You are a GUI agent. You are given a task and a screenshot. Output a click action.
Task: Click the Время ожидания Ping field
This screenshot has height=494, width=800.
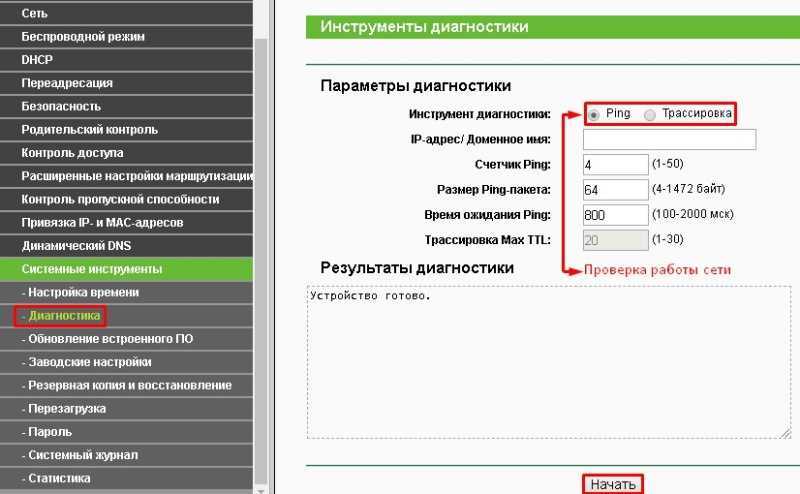pyautogui.click(x=616, y=215)
